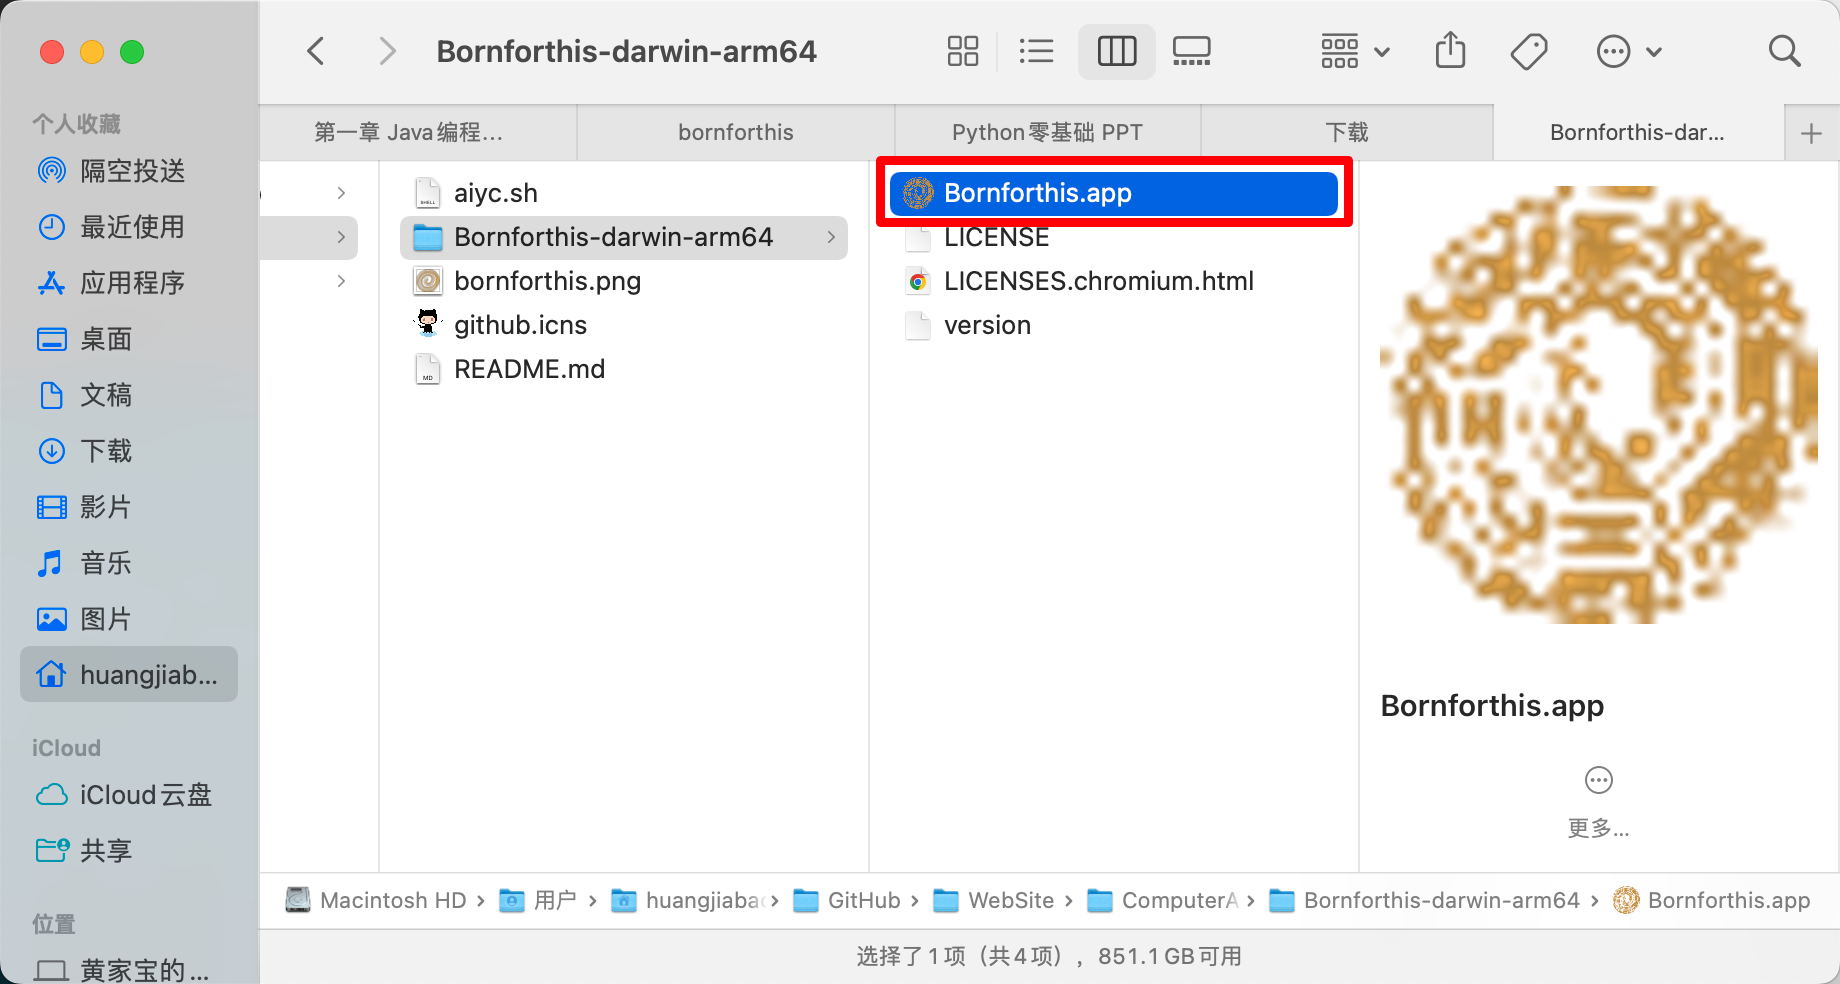Viewport: 1840px width, 984px height.
Task: Click GitHub in the path bar
Action: [x=847, y=901]
